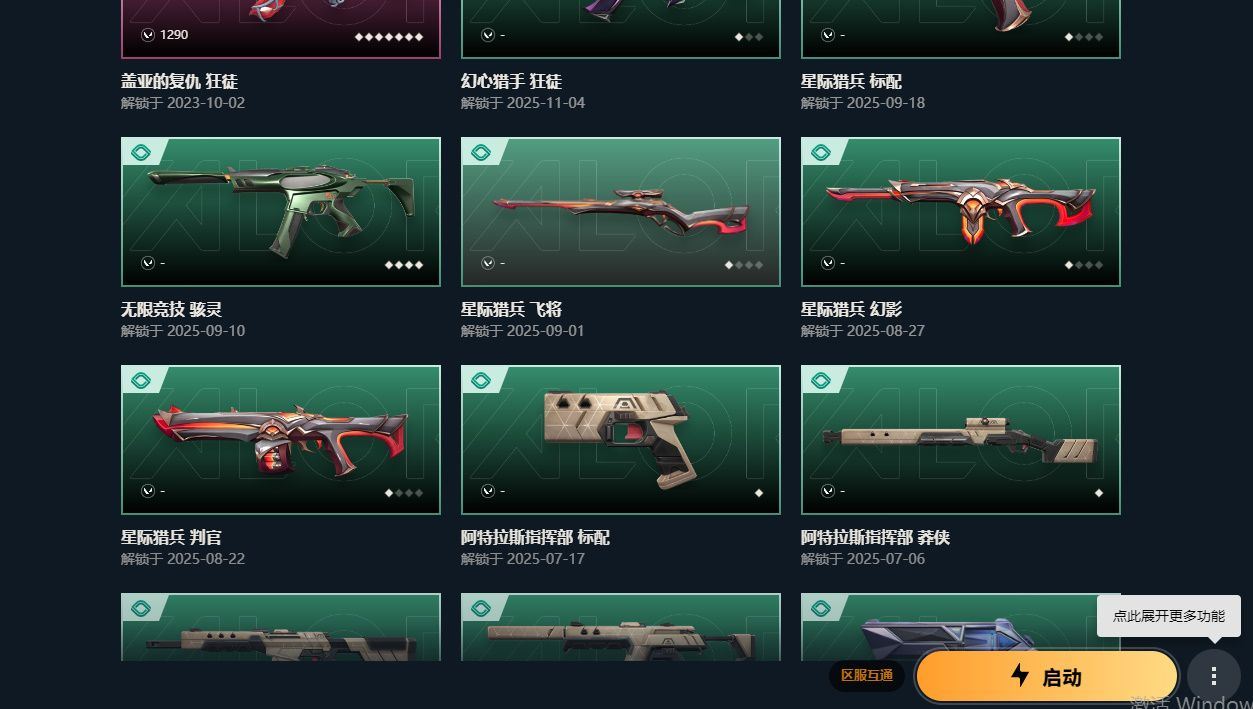The width and height of the screenshot is (1253, 709).
Task: Select the 阿特拉斯指挥部 莽侠 shotgun card
Action: [x=961, y=440]
